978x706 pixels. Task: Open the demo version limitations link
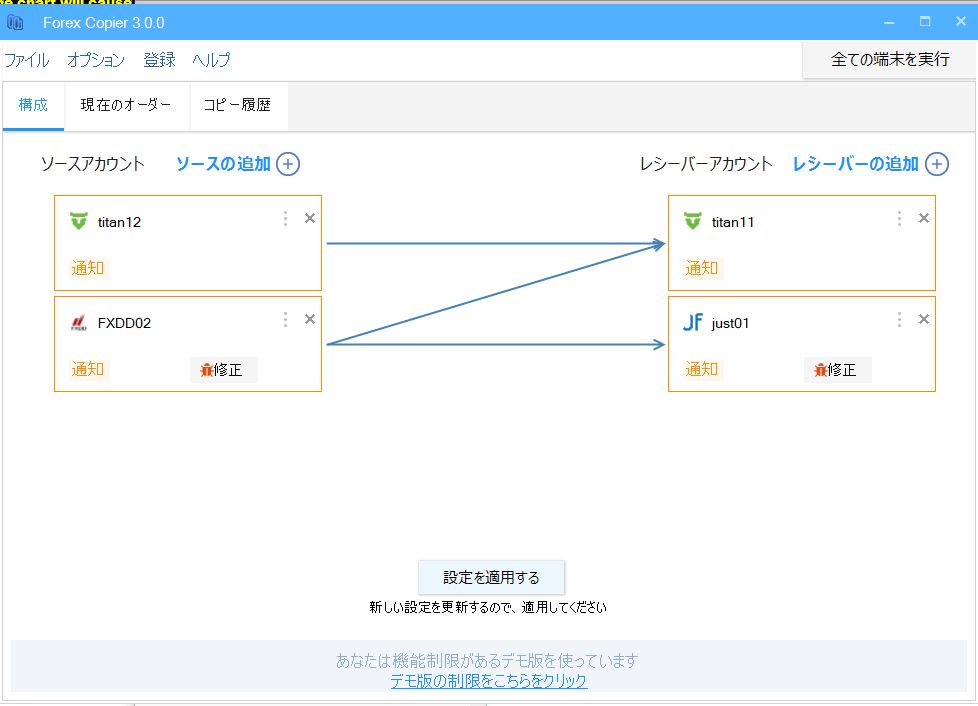[489, 679]
